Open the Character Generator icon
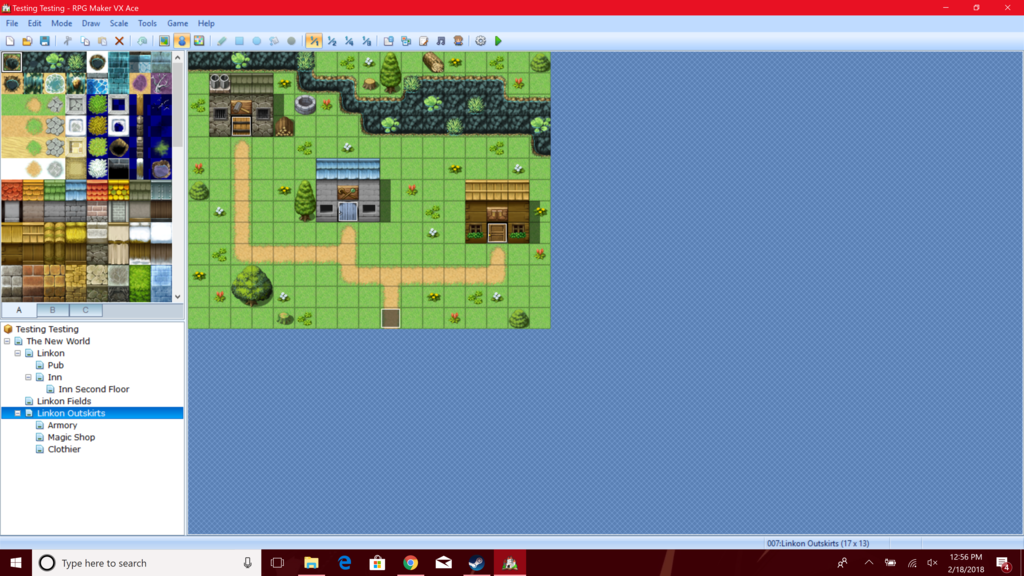1024x576 pixels. point(458,41)
